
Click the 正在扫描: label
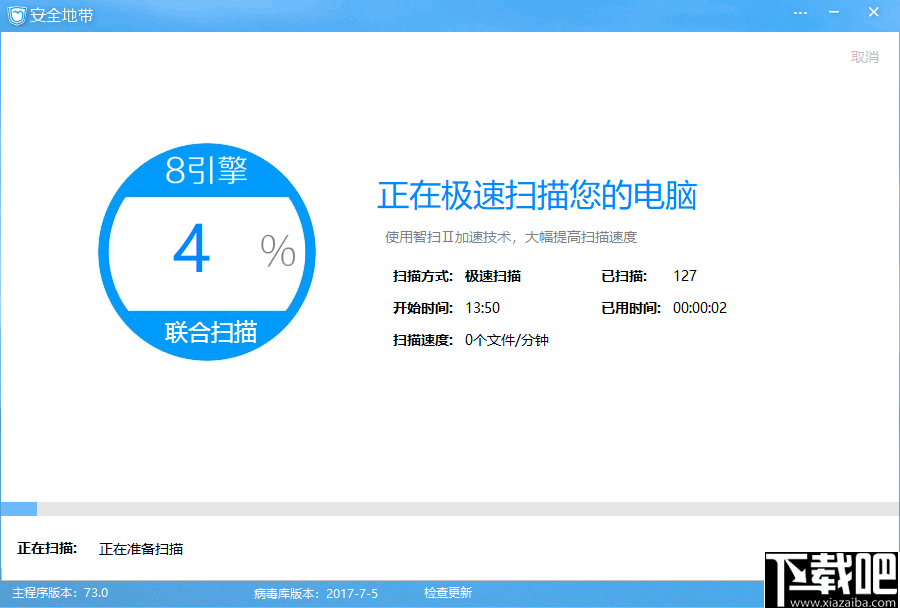[x=48, y=548]
